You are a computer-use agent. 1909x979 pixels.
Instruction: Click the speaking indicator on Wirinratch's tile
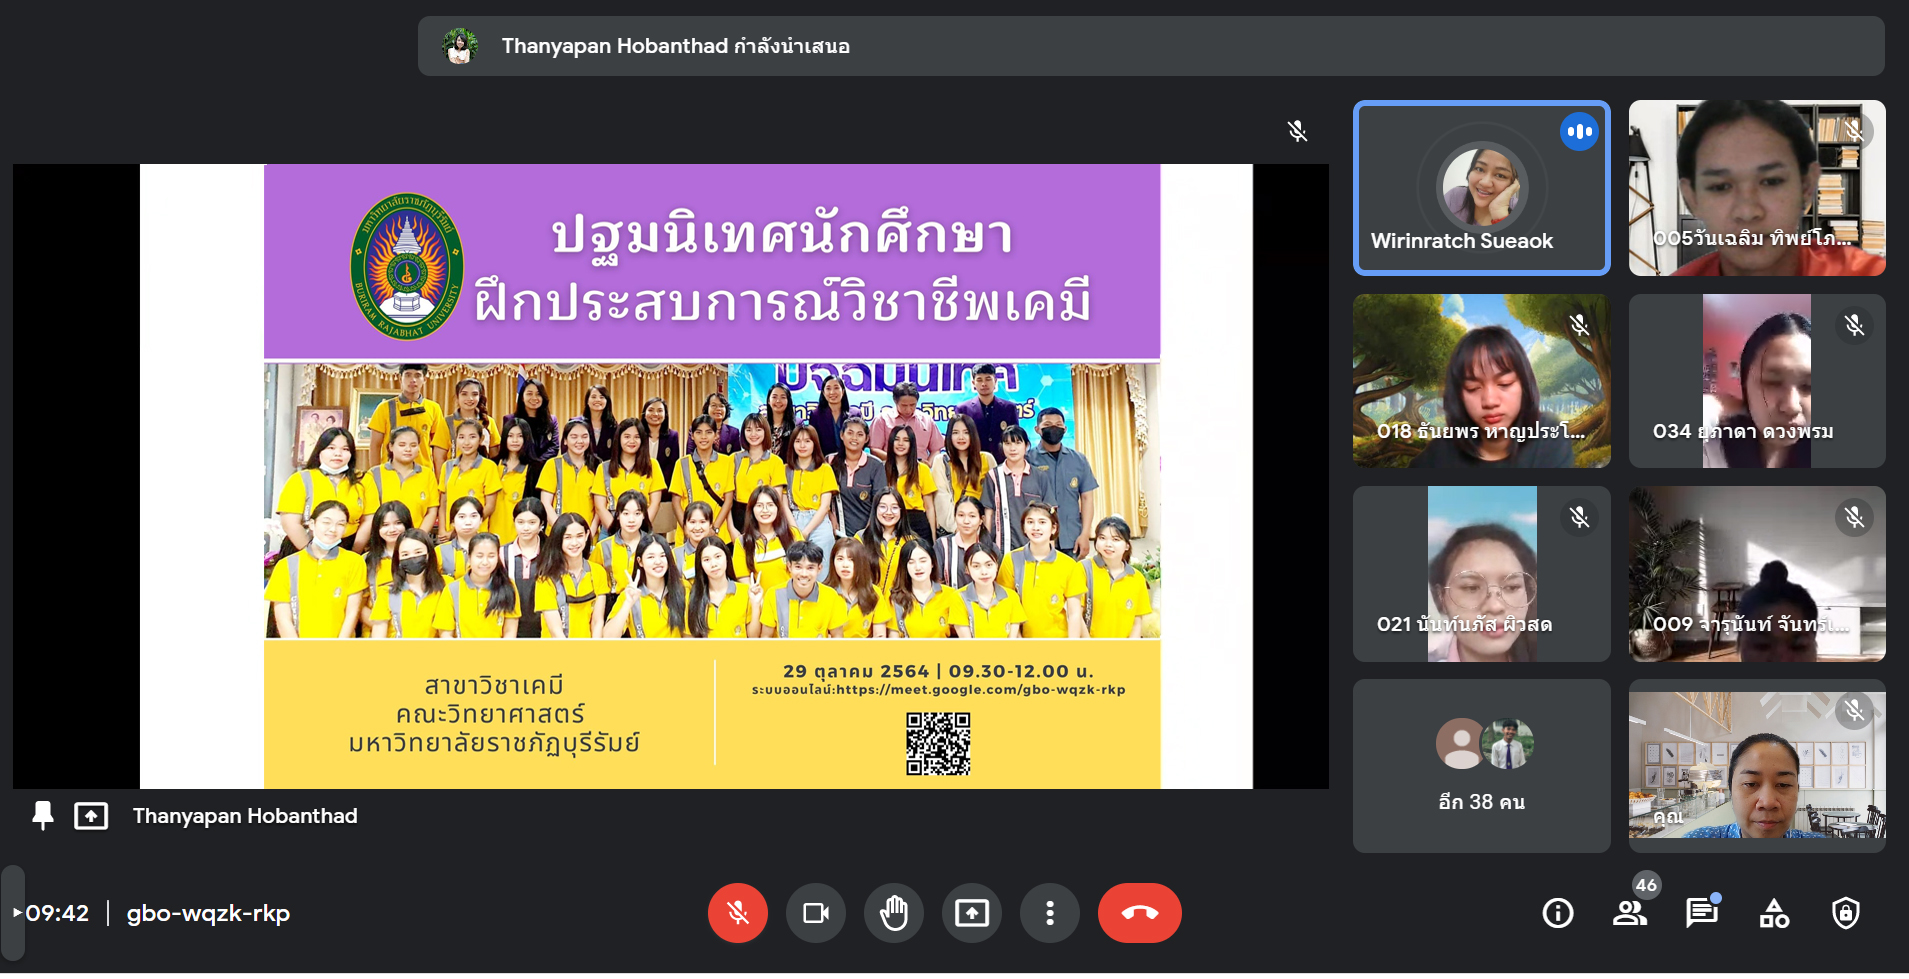pos(1579,131)
